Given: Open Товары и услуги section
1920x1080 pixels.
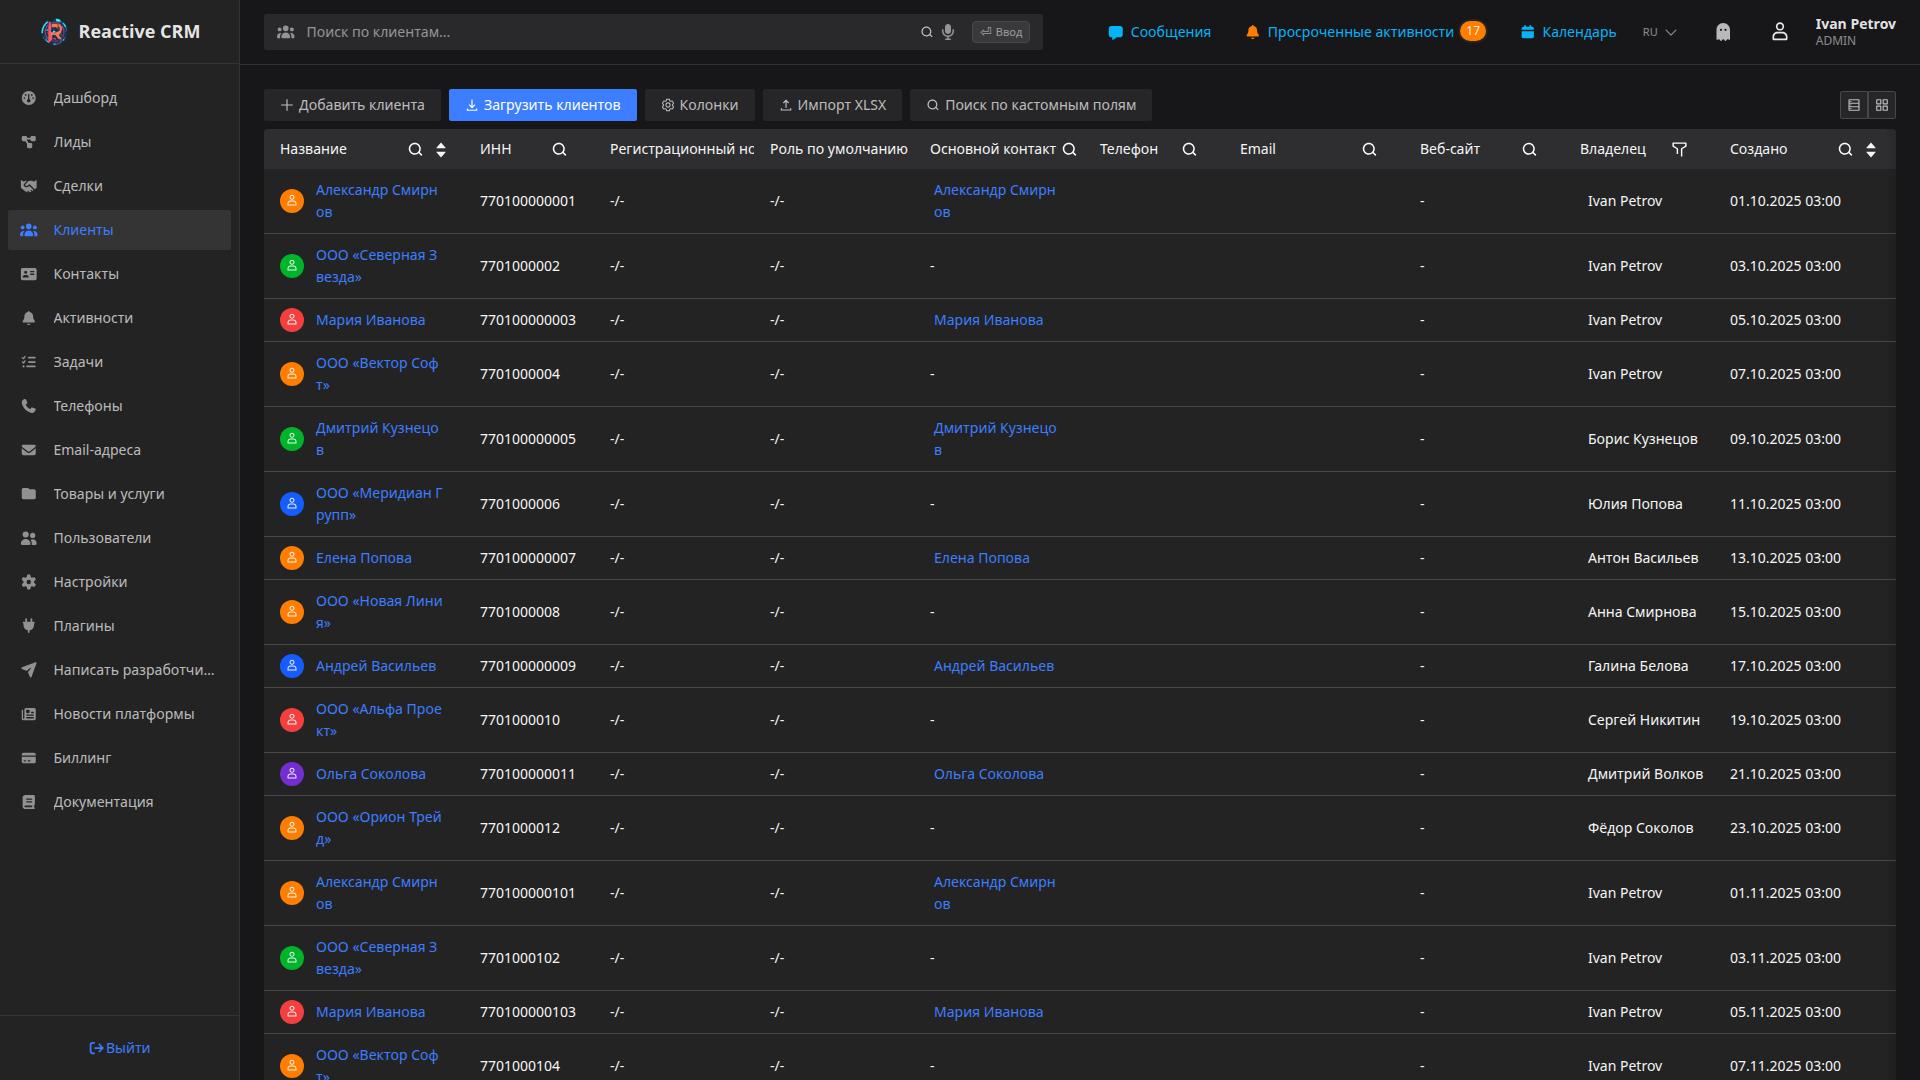Looking at the screenshot, I should coord(119,494).
